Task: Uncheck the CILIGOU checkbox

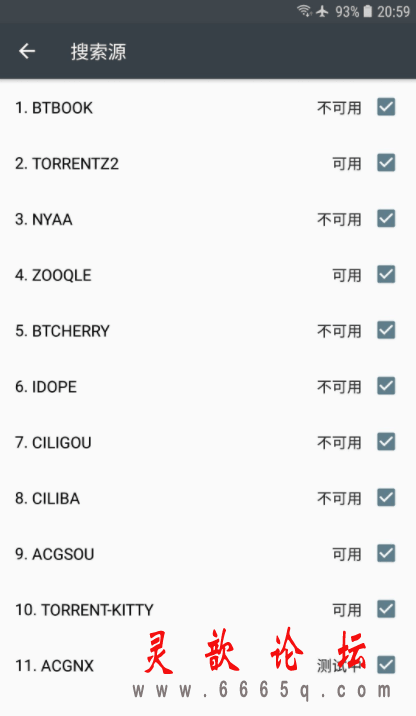Action: (x=386, y=442)
